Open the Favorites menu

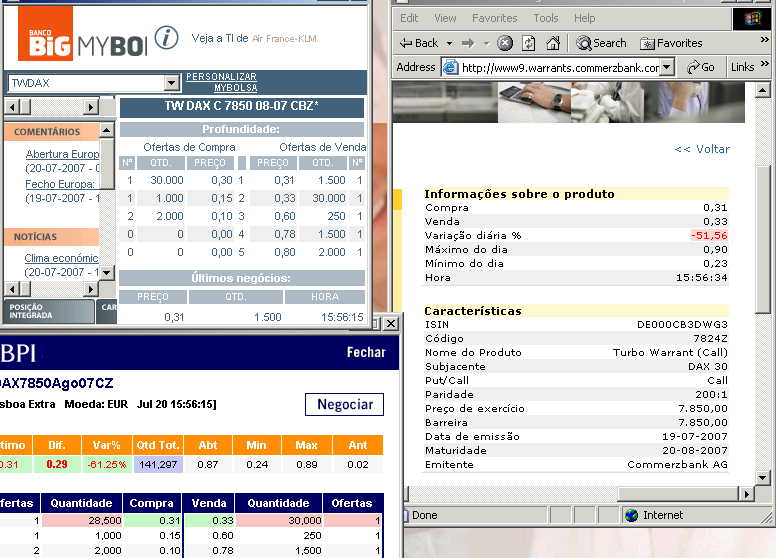coord(494,18)
